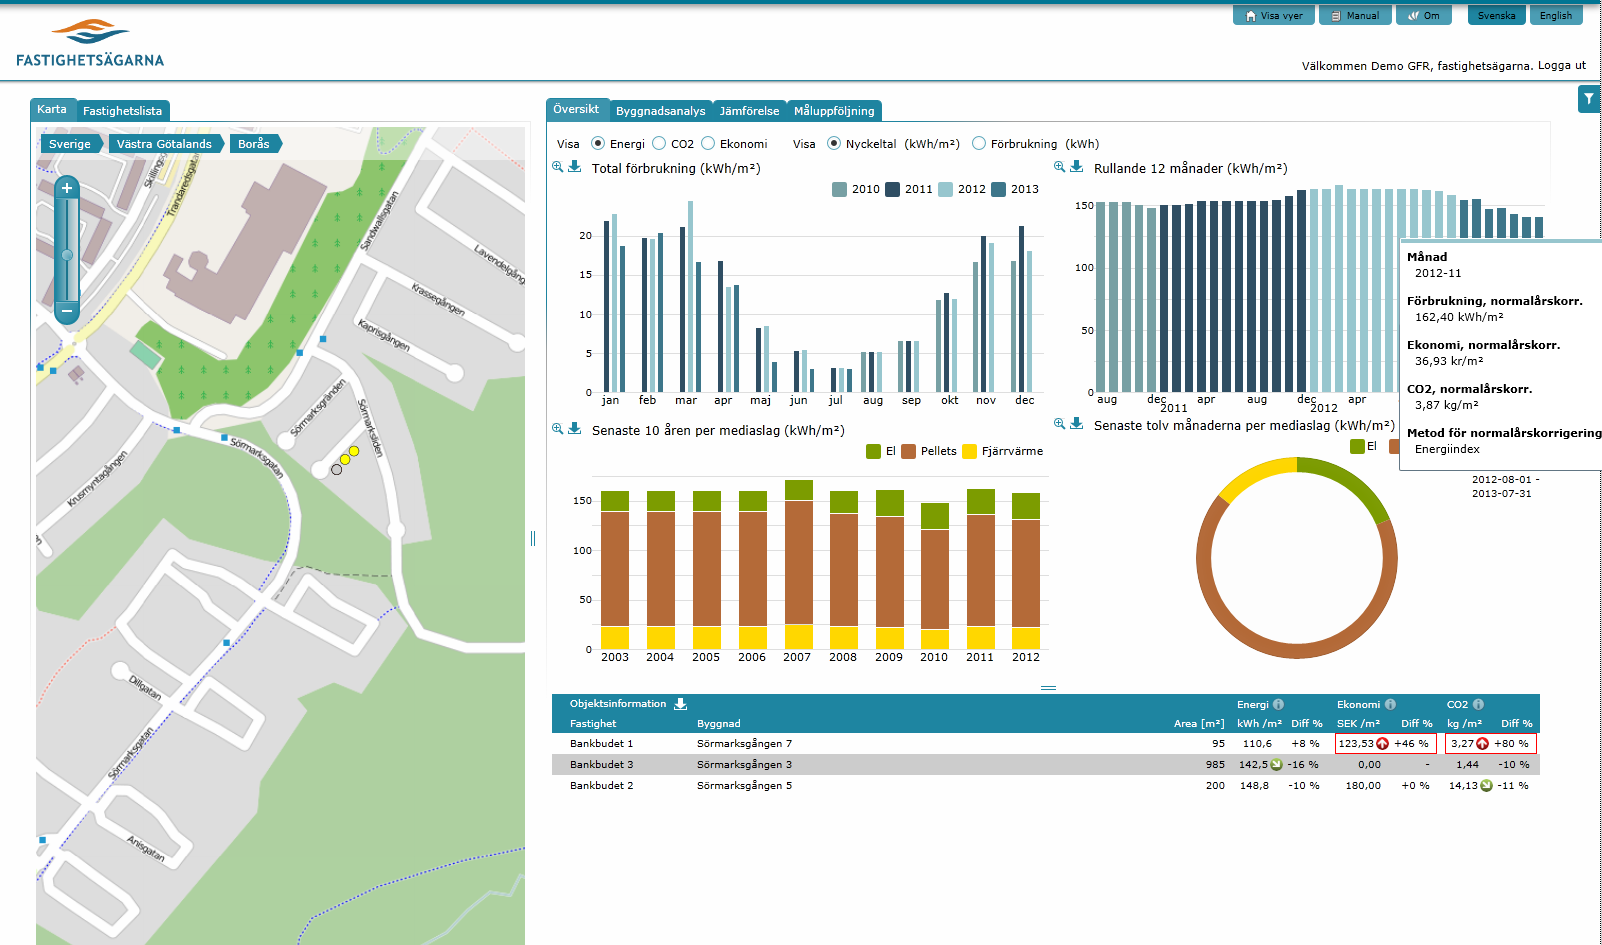
Task: Open the Jämförelse tab
Action: click(x=750, y=111)
